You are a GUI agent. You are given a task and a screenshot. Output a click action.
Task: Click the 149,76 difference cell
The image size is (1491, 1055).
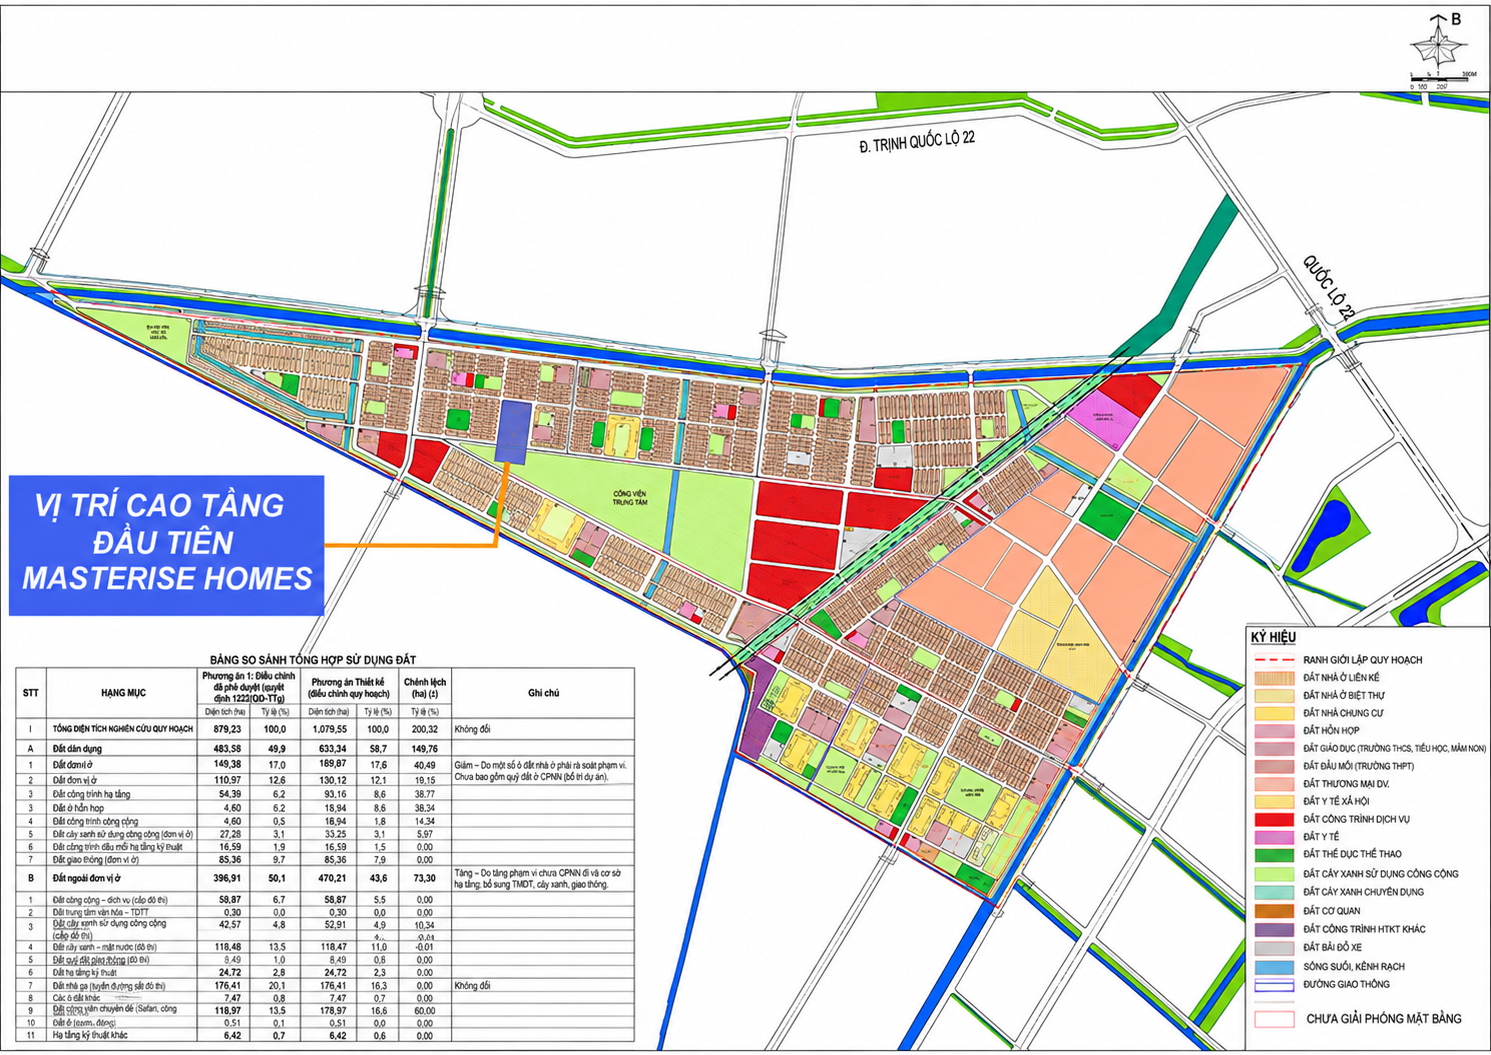(425, 748)
